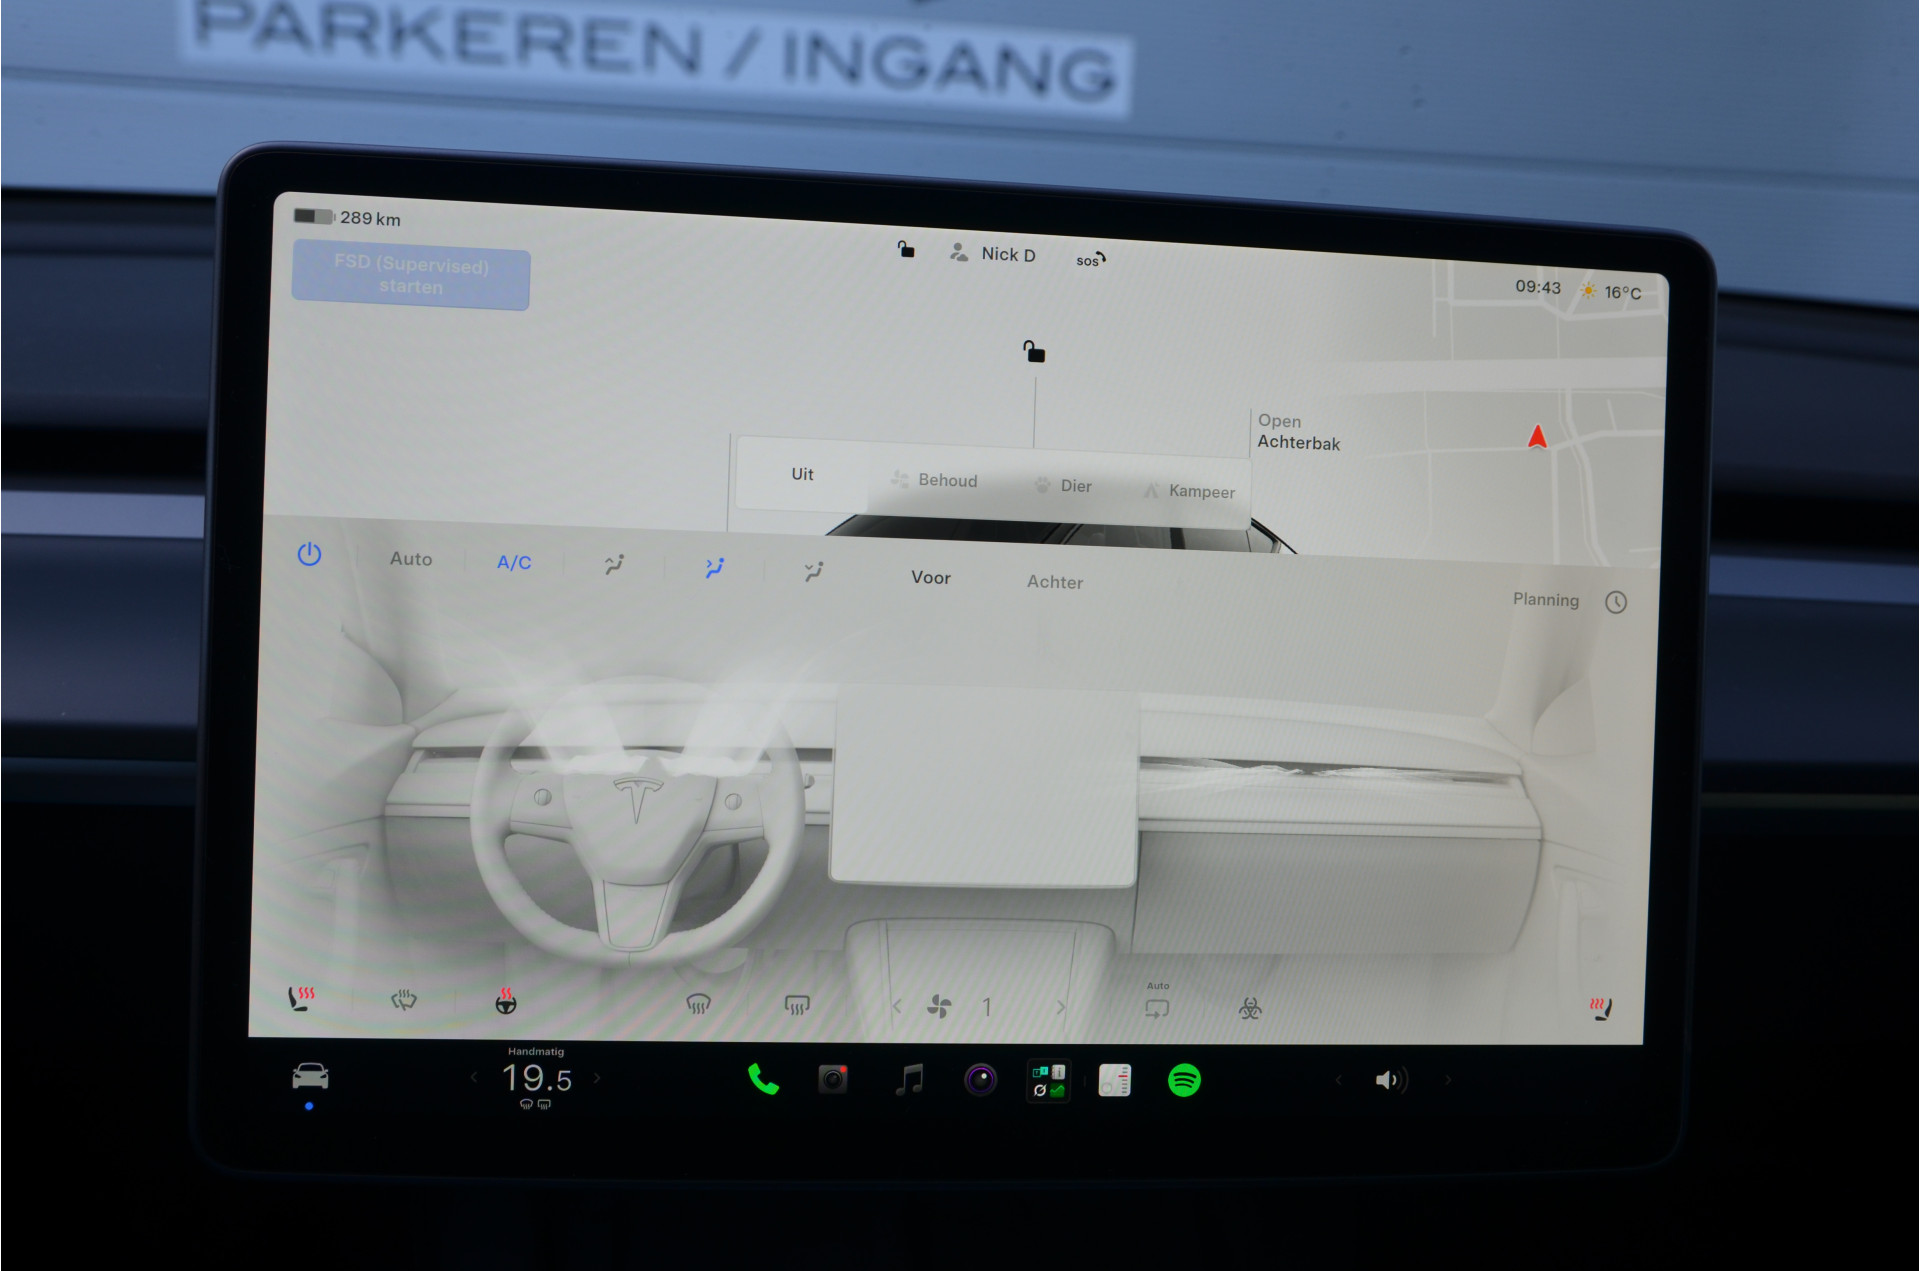Select Kampeer camp mode
The height and width of the screenshot is (1271, 1920).
[x=1189, y=491]
